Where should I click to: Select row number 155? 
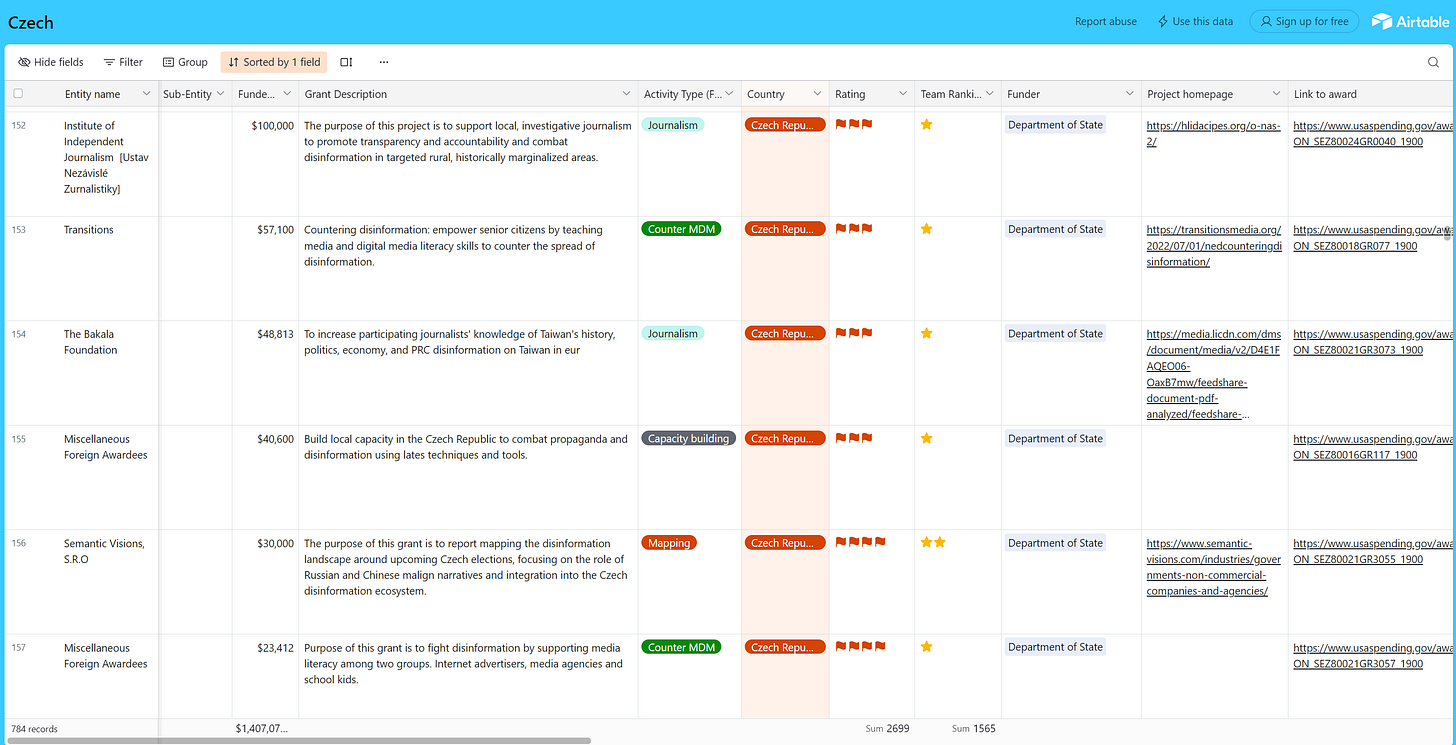(19, 438)
